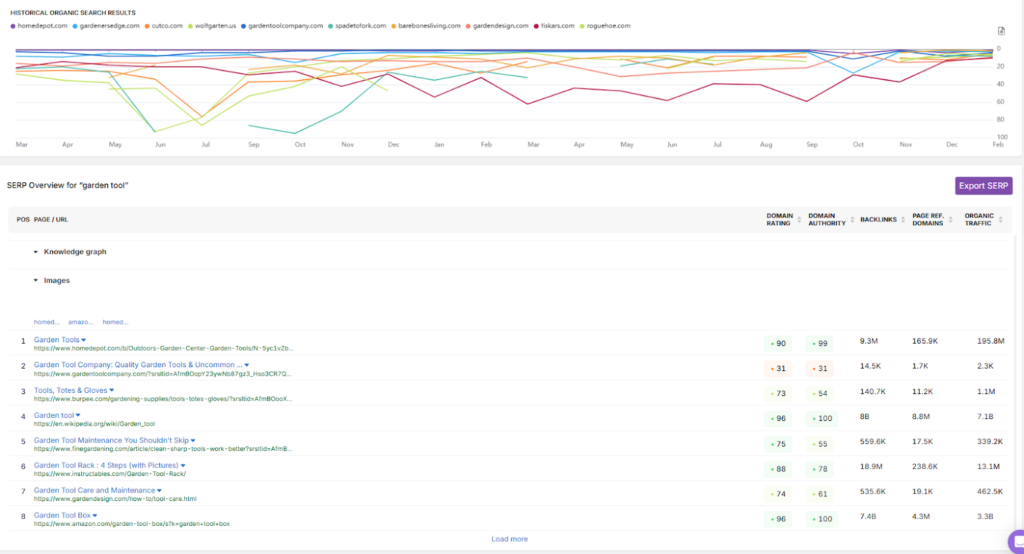Toggle roguehoe.com legend entry
Image resolution: width=1024 pixels, height=554 pixels.
(x=605, y=26)
